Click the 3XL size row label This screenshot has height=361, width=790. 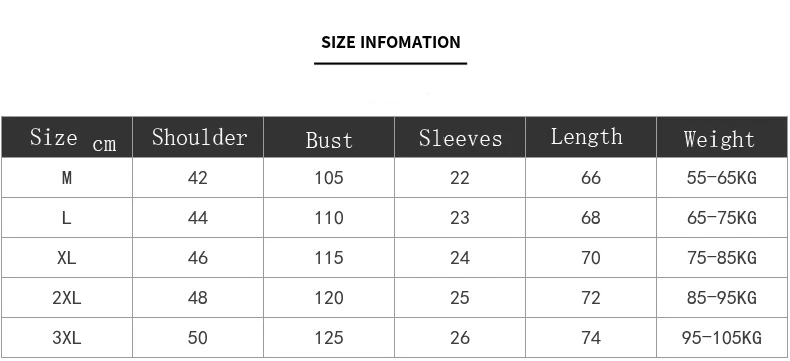(x=67, y=338)
